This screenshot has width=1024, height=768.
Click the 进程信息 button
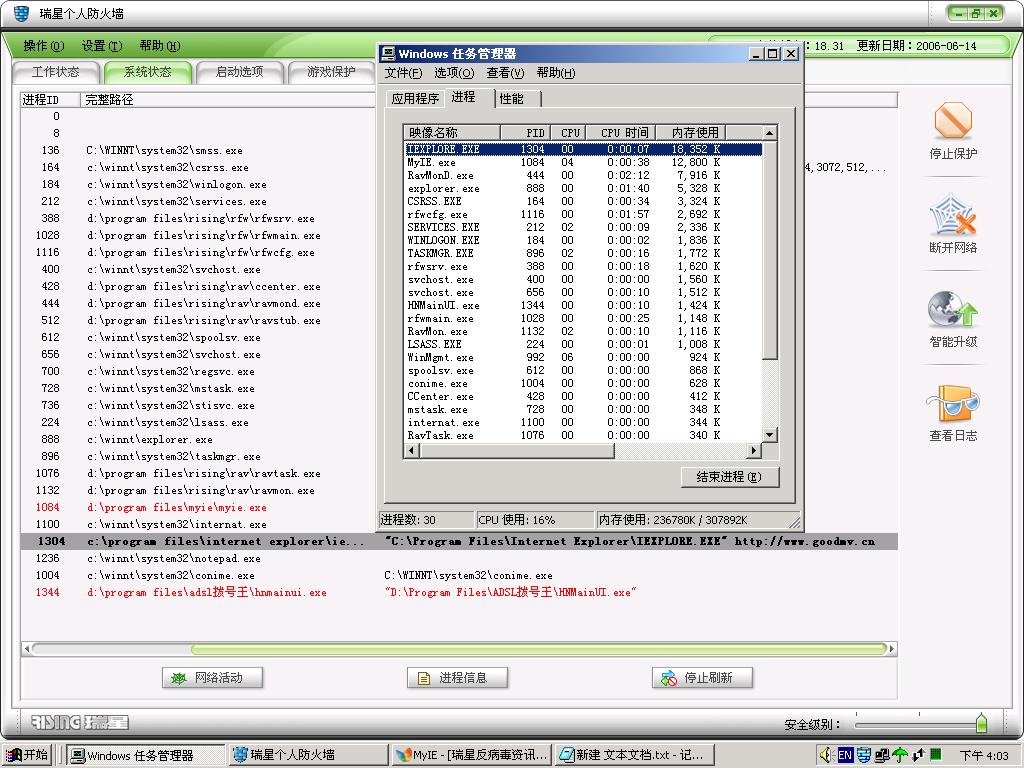(x=457, y=678)
